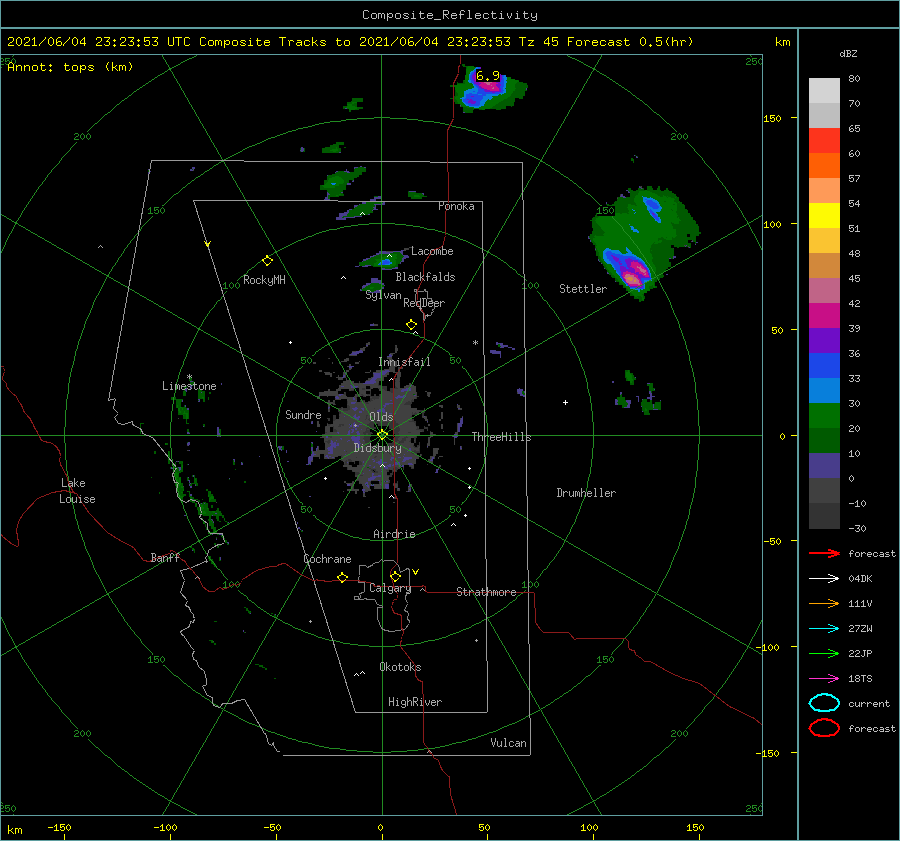Click the dBZ scale heading
900x841 pixels.
click(x=848, y=54)
